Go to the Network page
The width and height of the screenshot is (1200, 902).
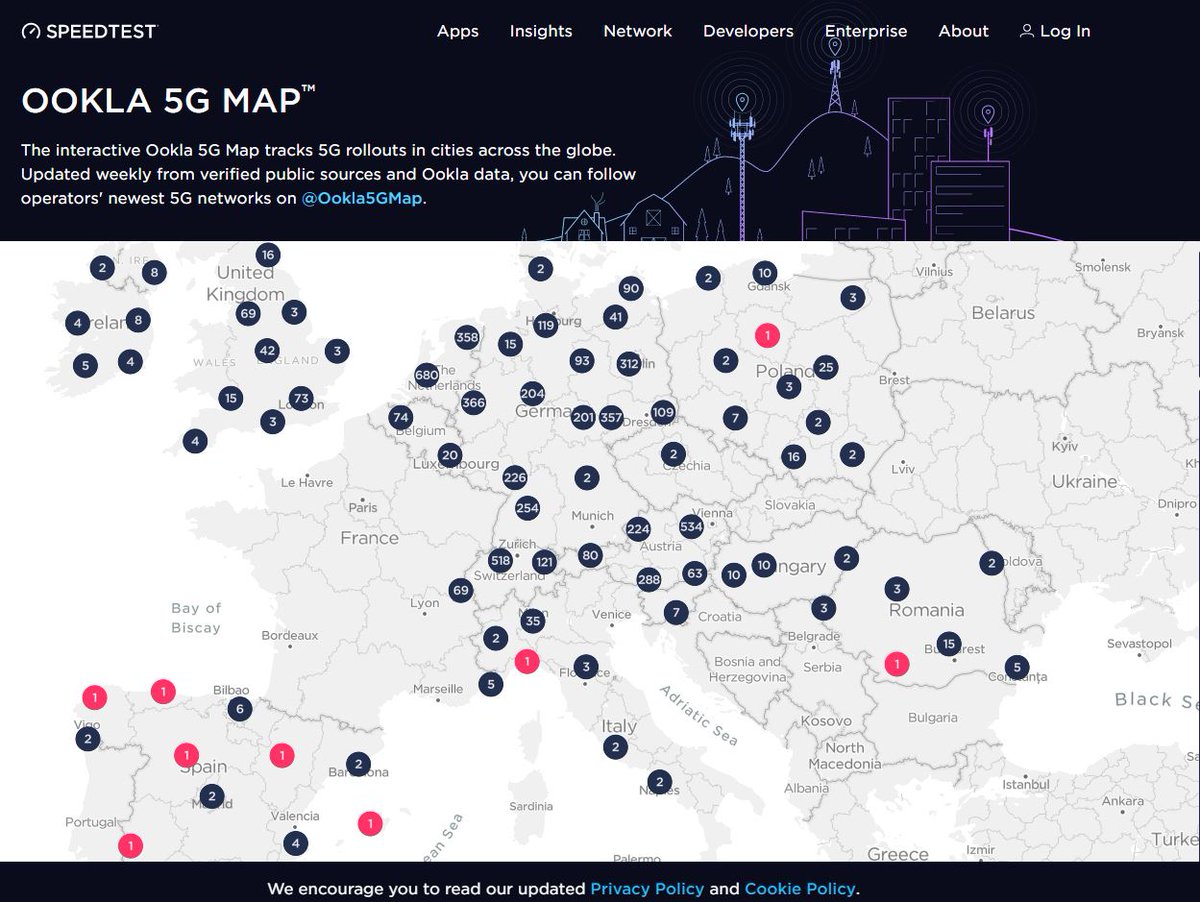[638, 31]
